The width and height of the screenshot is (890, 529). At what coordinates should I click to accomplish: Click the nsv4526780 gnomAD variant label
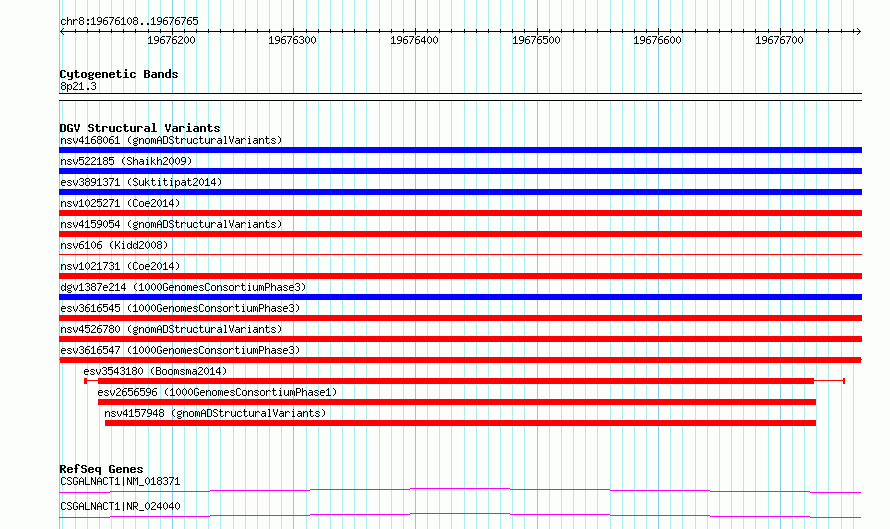pyautogui.click(x=171, y=329)
